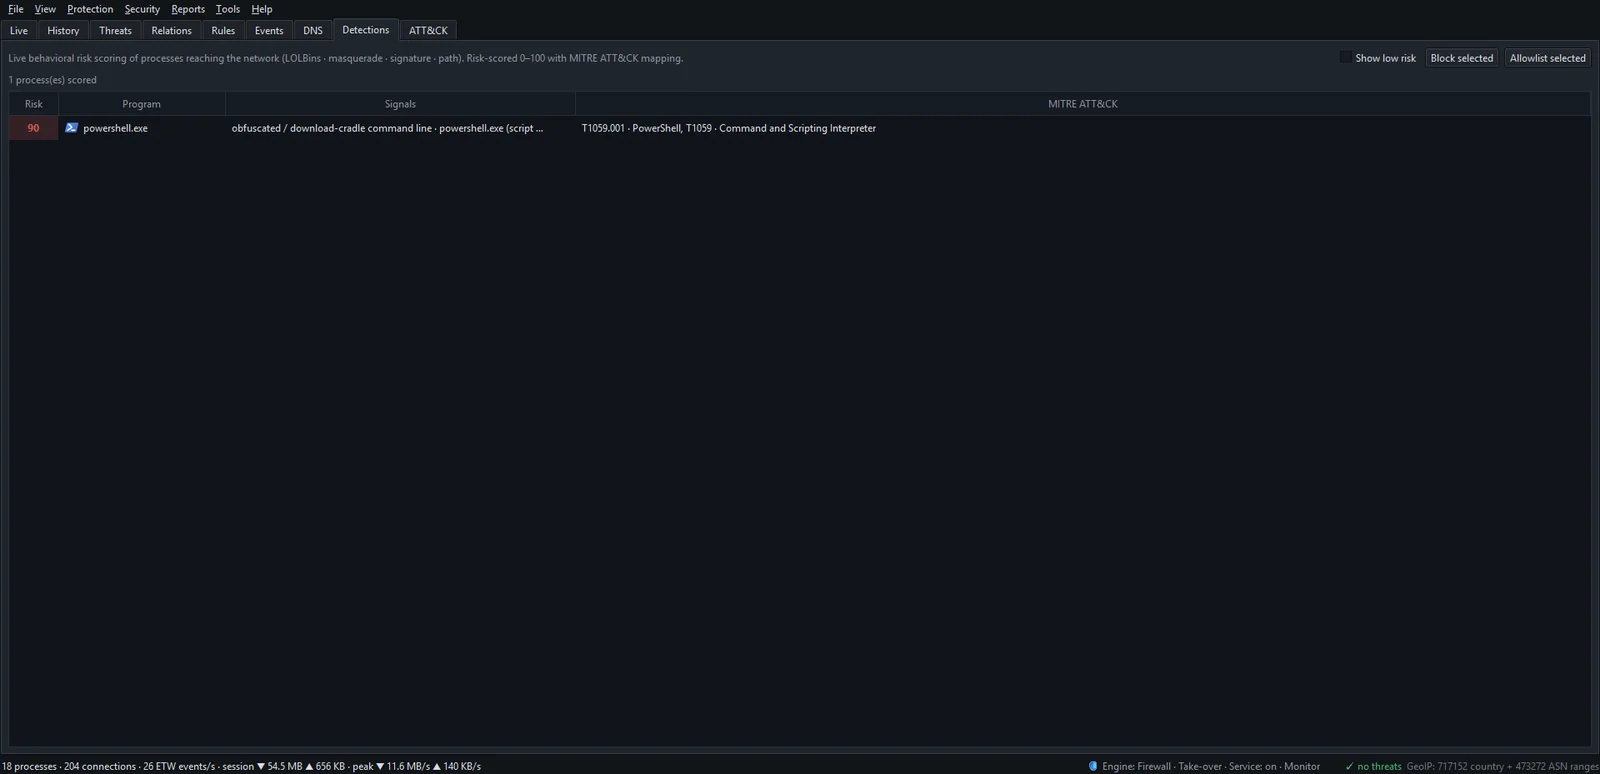Sort by the Signals column header
The height and width of the screenshot is (774, 1600).
[400, 104]
